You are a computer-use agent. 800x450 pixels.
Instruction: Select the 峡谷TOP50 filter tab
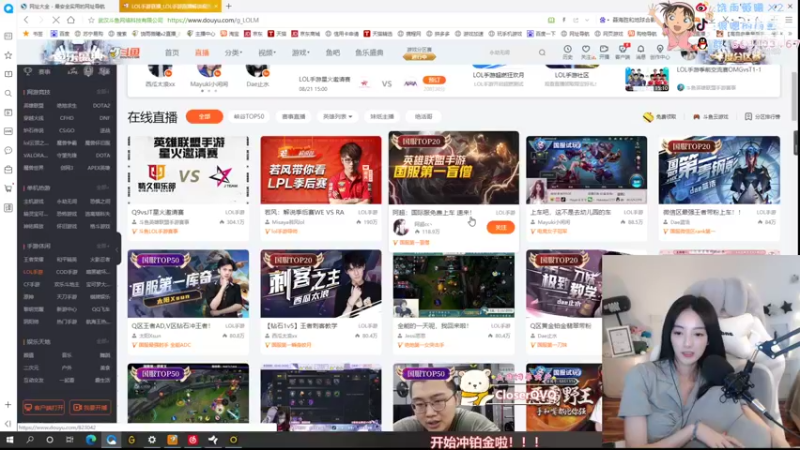pyautogui.click(x=249, y=117)
